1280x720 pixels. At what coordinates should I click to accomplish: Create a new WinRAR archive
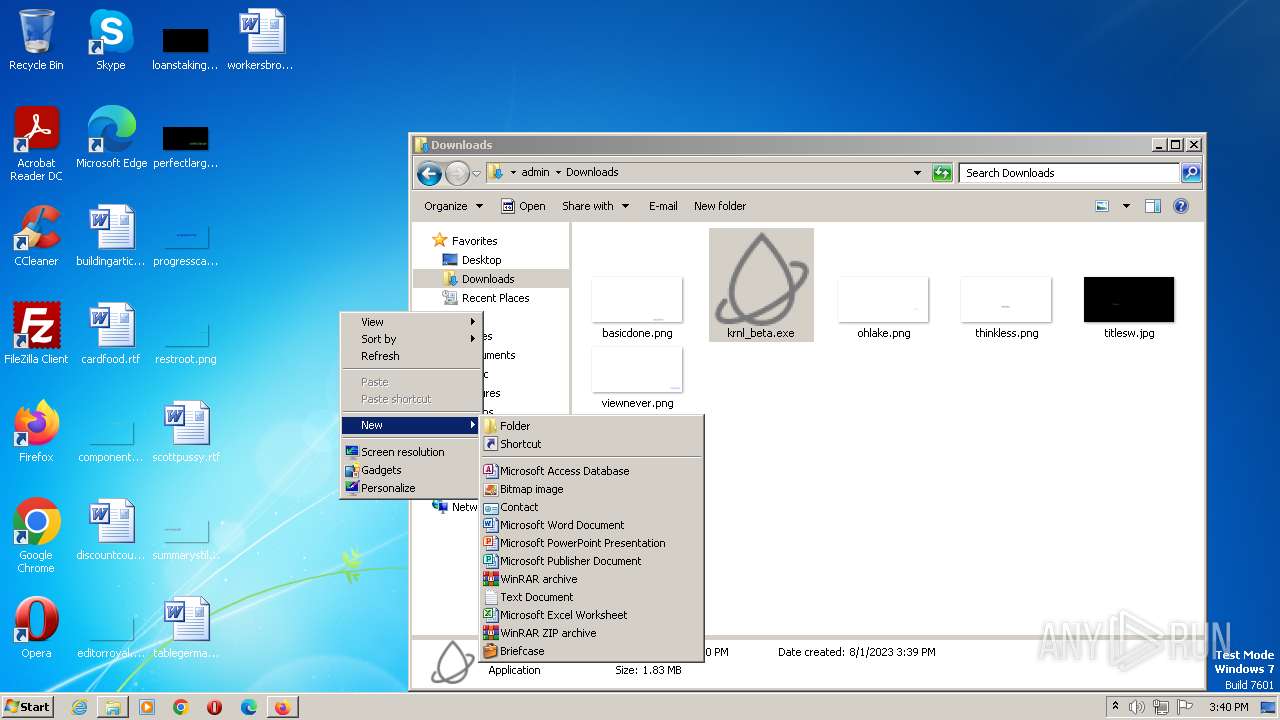tap(592, 579)
